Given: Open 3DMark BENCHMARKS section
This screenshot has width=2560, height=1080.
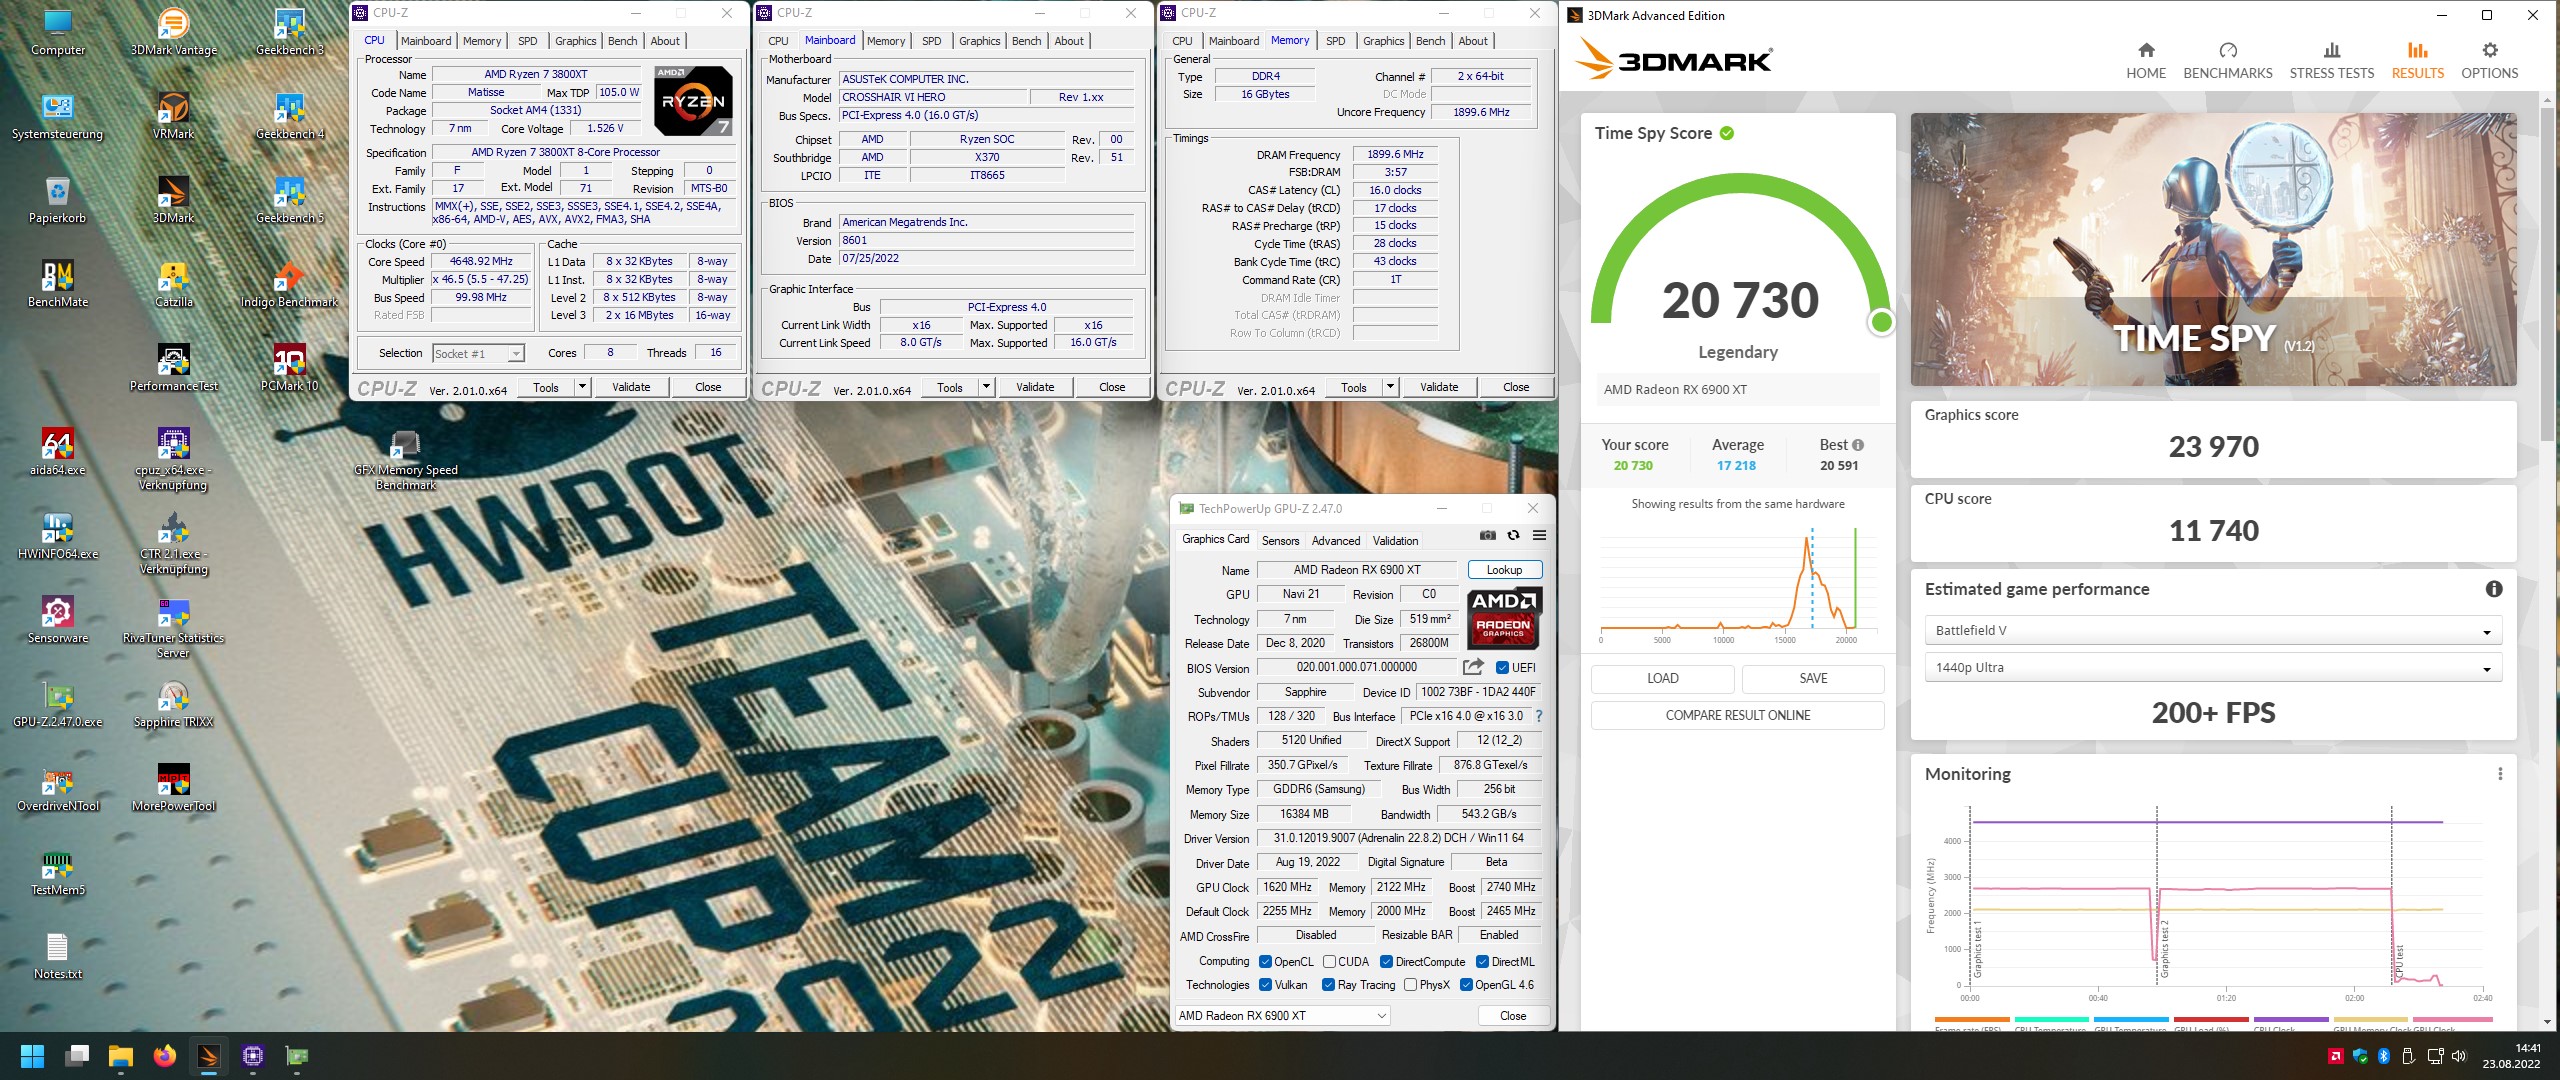Looking at the screenshot, I should tap(2228, 60).
